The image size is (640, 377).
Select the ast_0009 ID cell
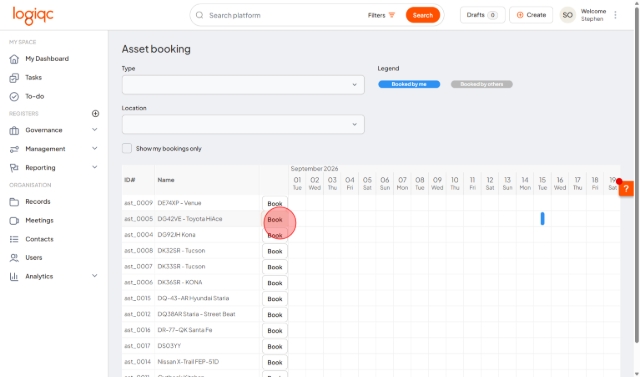[138, 203]
